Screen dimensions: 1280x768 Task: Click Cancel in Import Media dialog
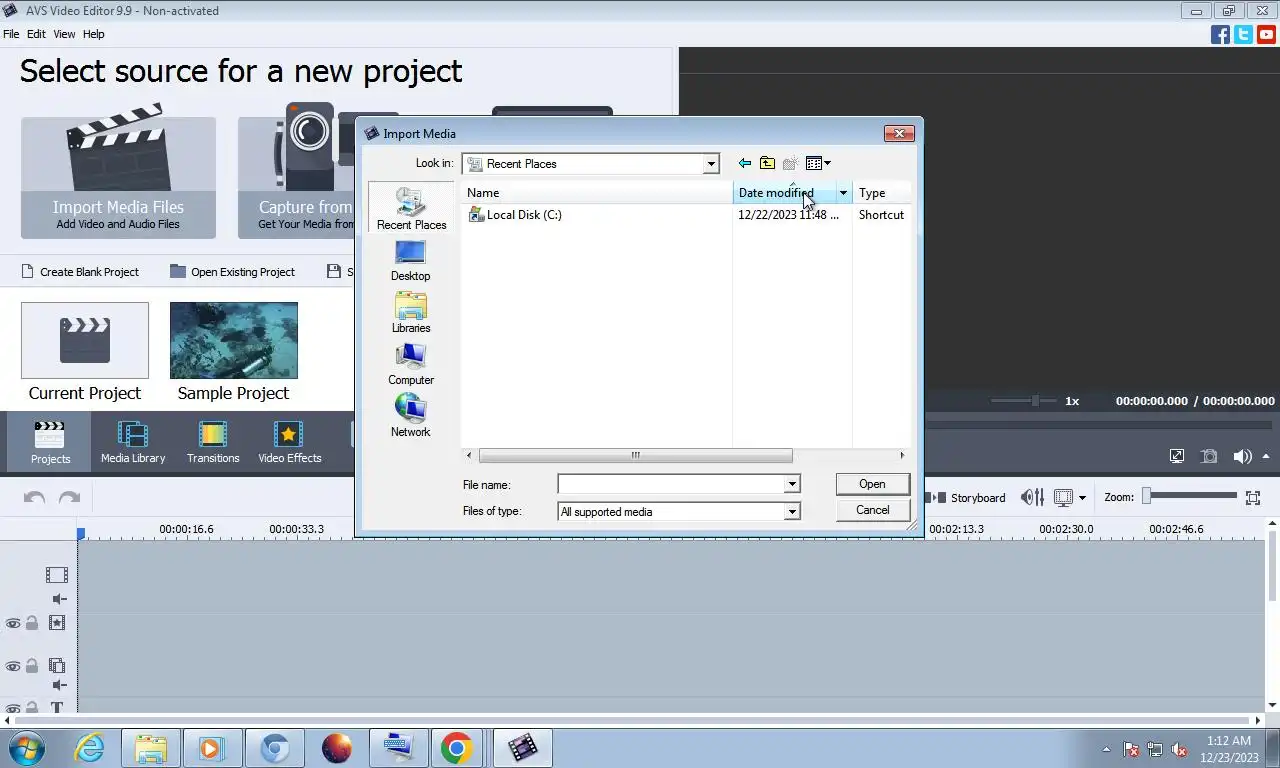click(872, 510)
